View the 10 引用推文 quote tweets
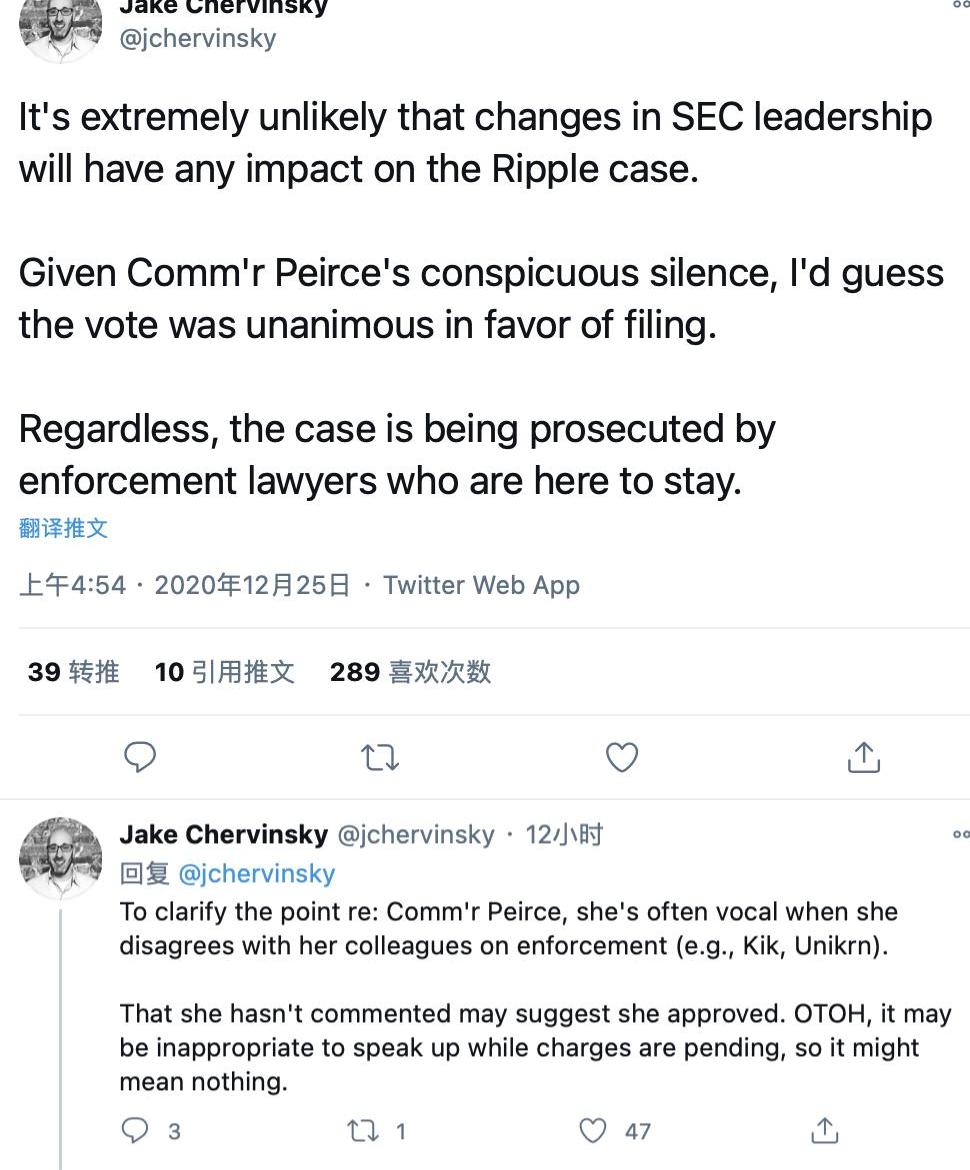Screen dimensions: 970x1170 click(x=224, y=672)
